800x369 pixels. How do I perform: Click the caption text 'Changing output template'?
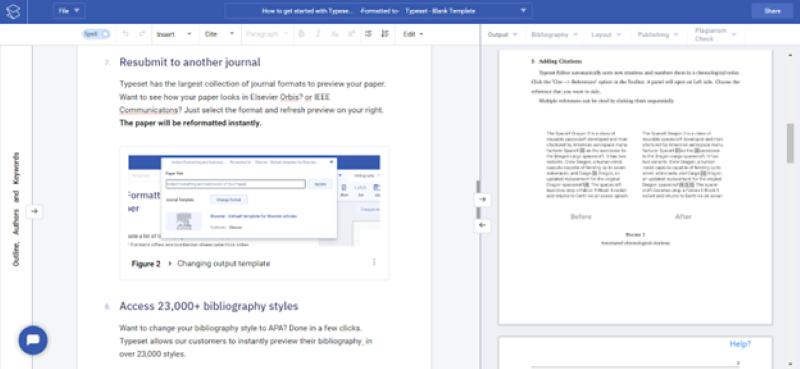tap(223, 264)
